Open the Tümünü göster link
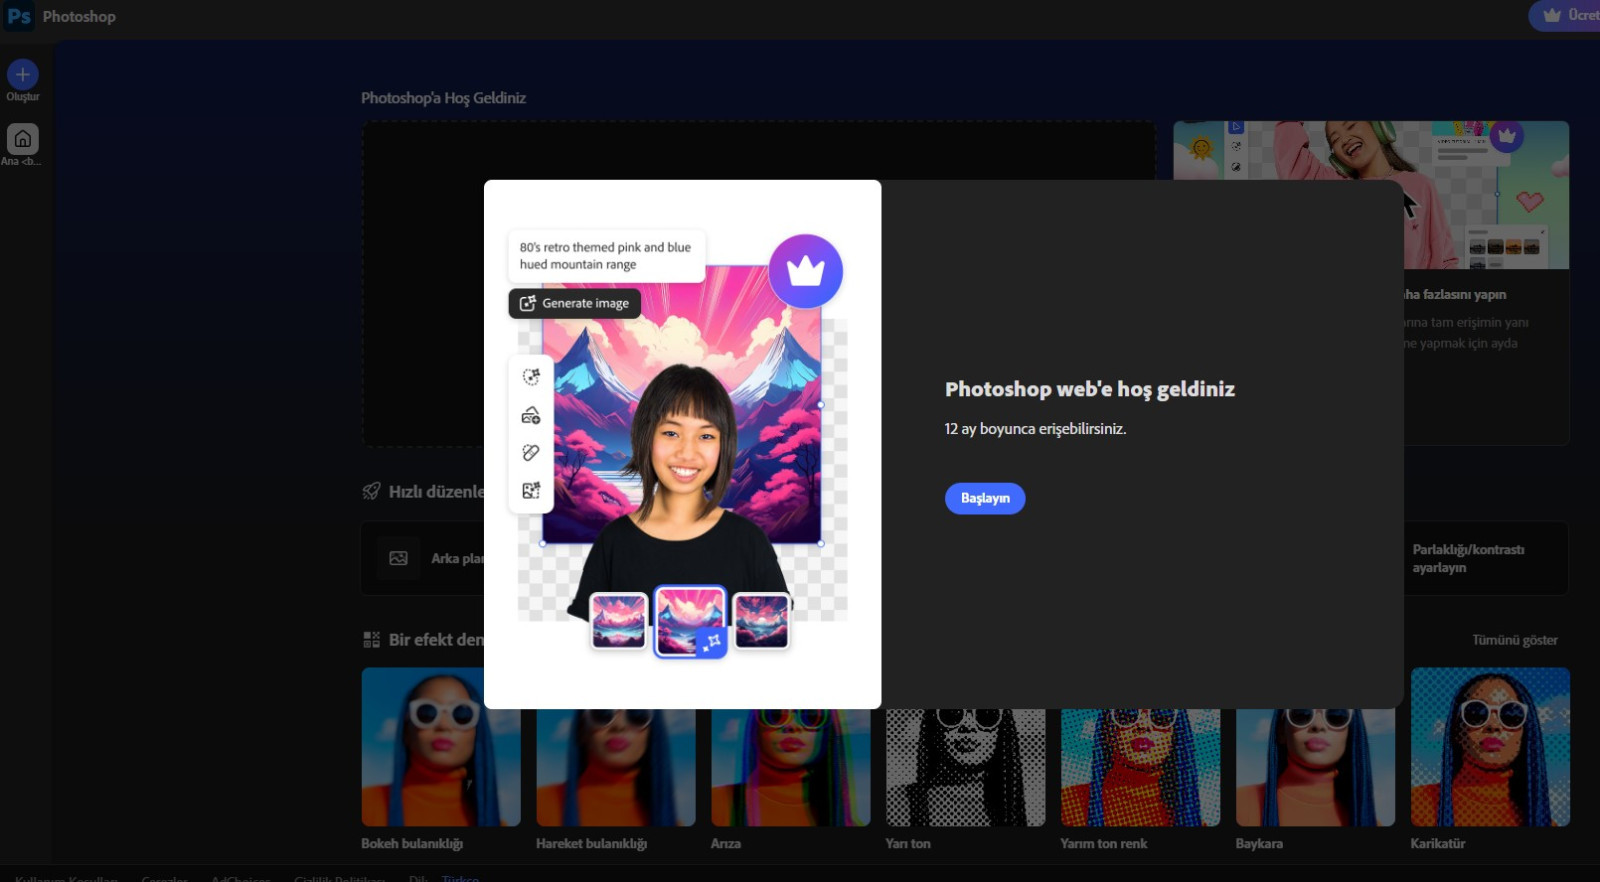Viewport: 1600px width, 882px height. 1514,640
